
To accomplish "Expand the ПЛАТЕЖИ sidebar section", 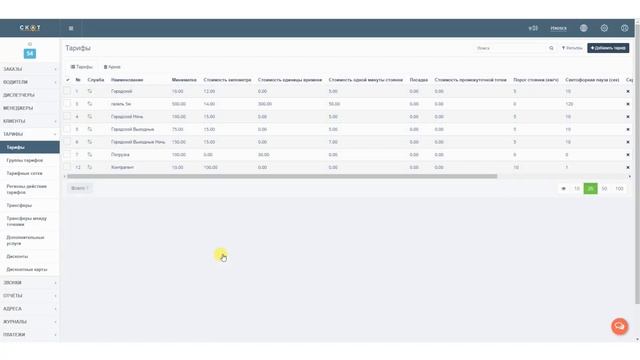I will (x=30, y=335).
